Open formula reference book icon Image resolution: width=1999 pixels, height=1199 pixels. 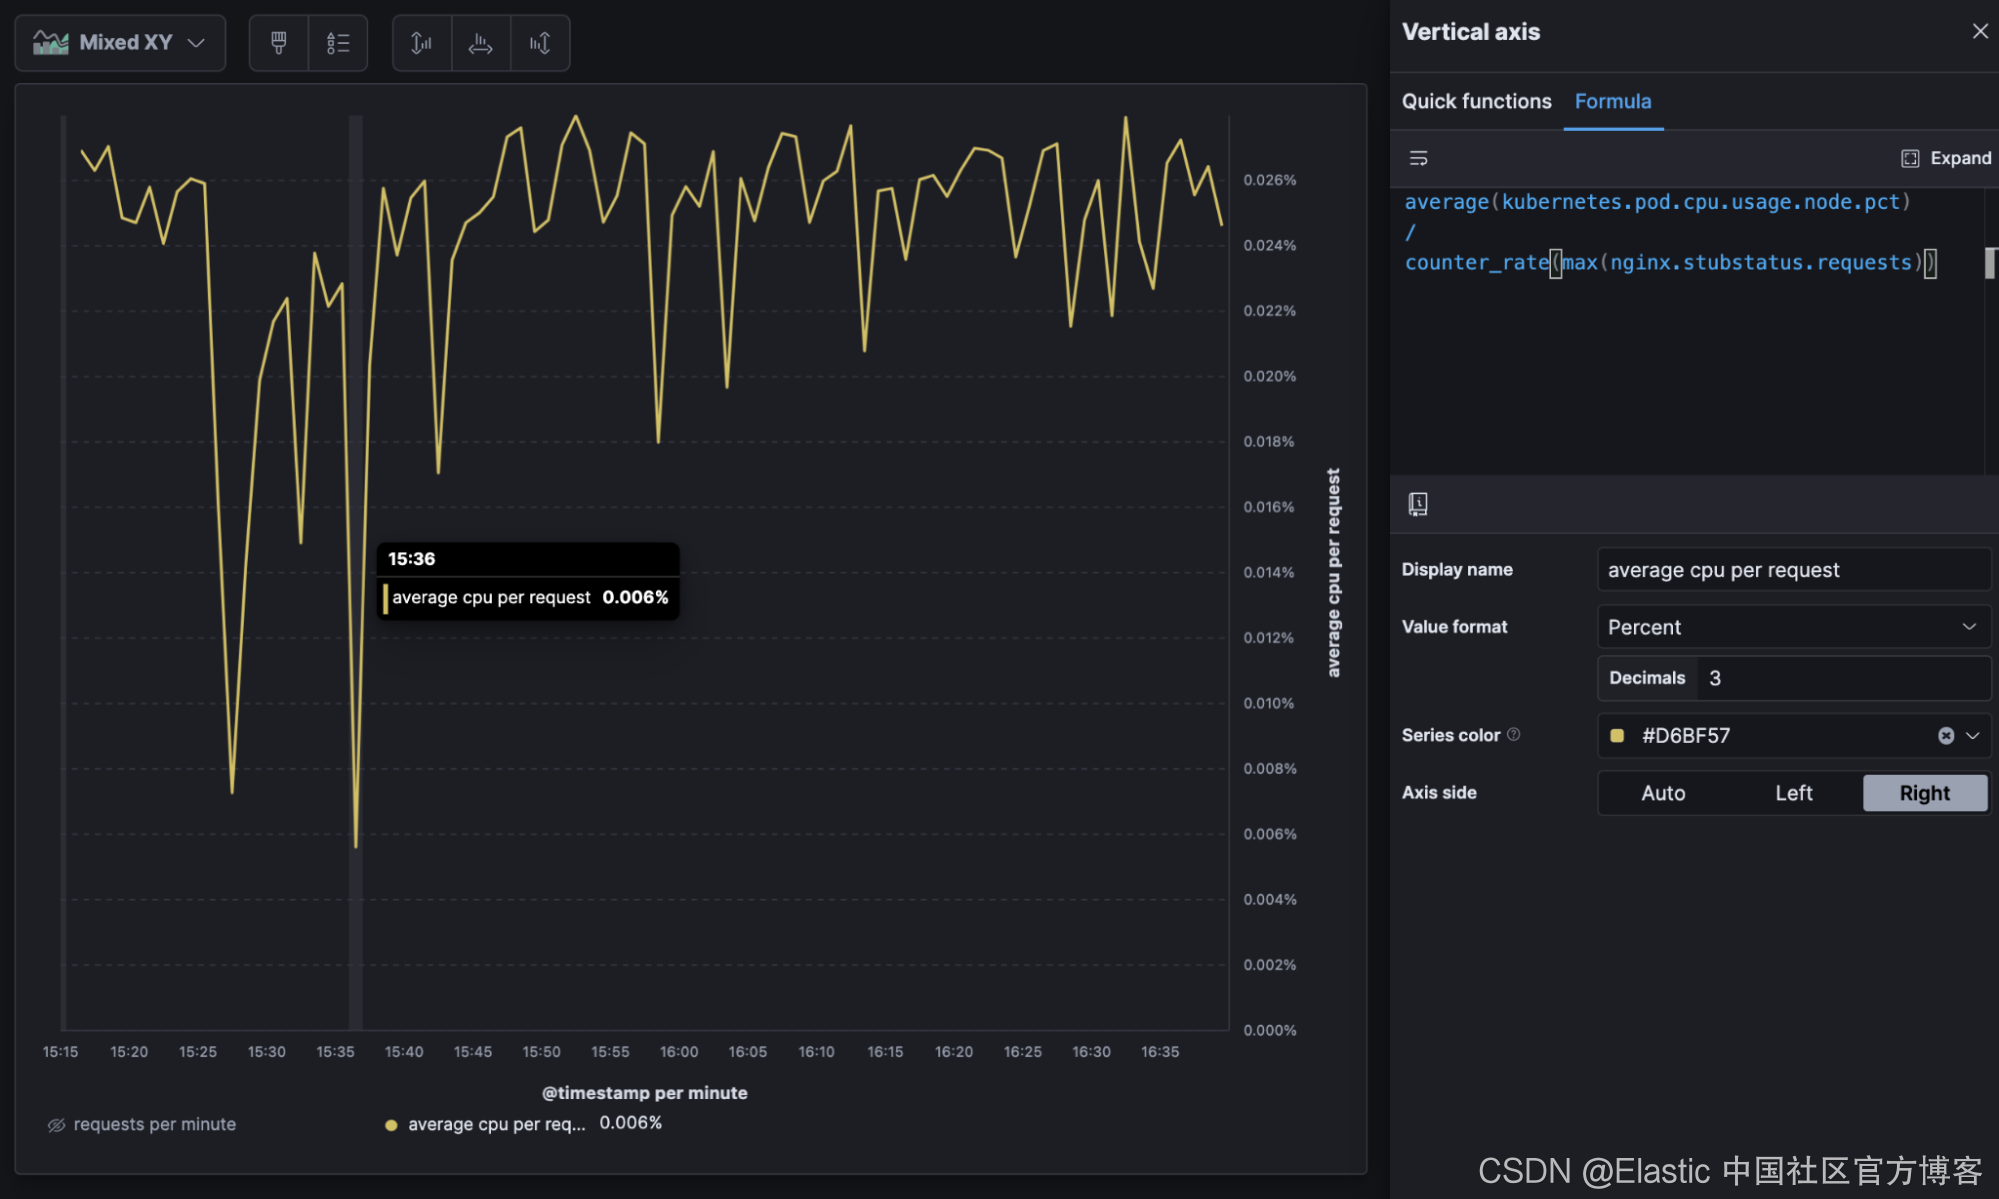click(x=1418, y=504)
